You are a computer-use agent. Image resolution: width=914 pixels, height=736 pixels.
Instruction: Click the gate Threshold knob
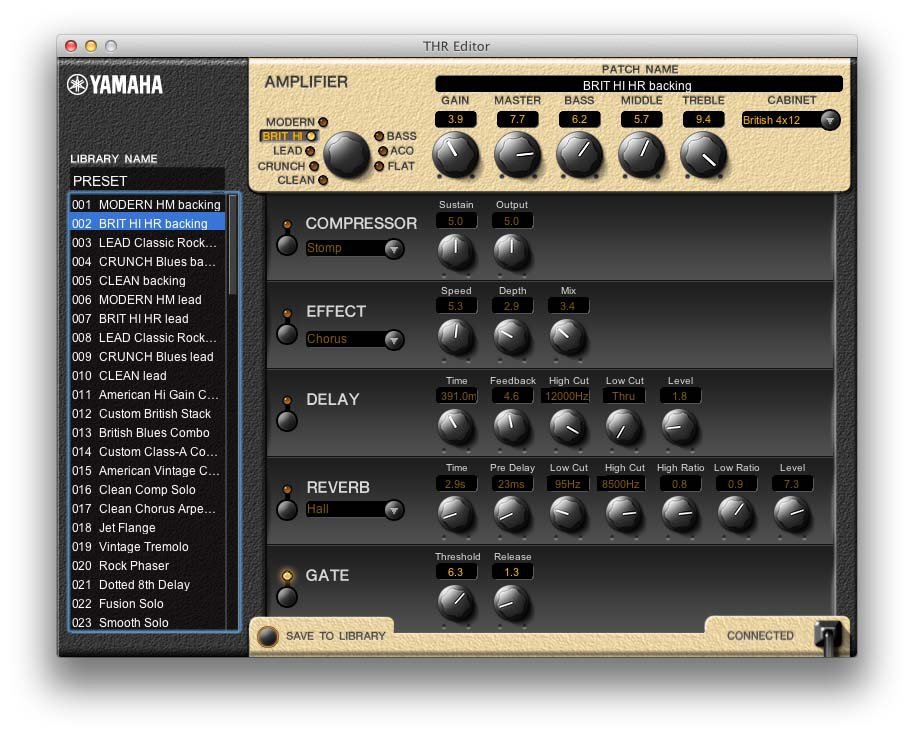455,603
